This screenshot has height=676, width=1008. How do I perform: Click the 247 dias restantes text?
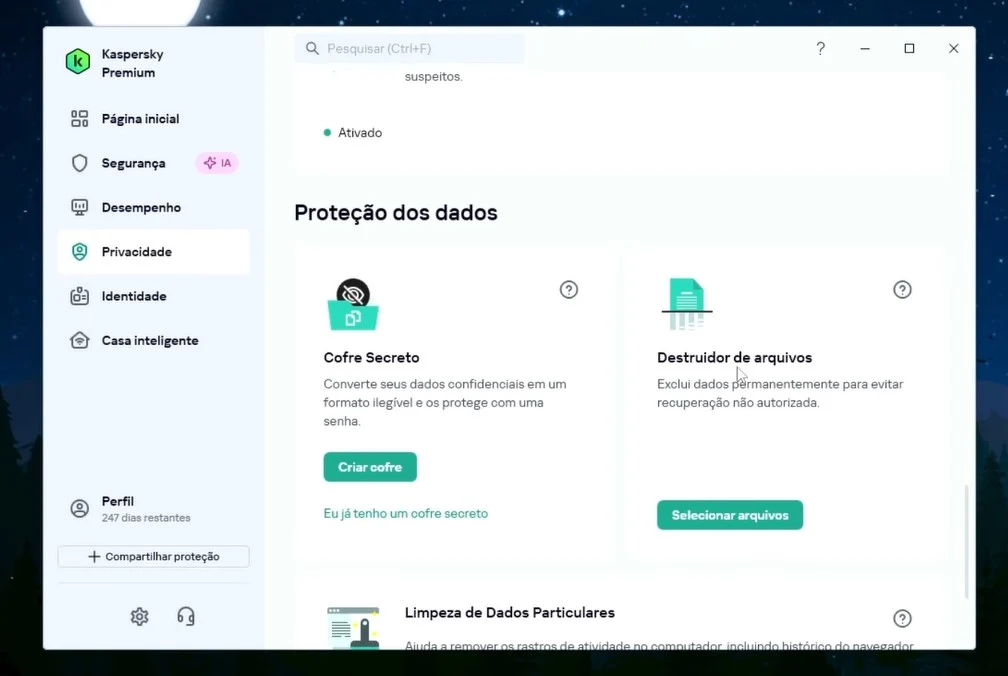pos(146,518)
